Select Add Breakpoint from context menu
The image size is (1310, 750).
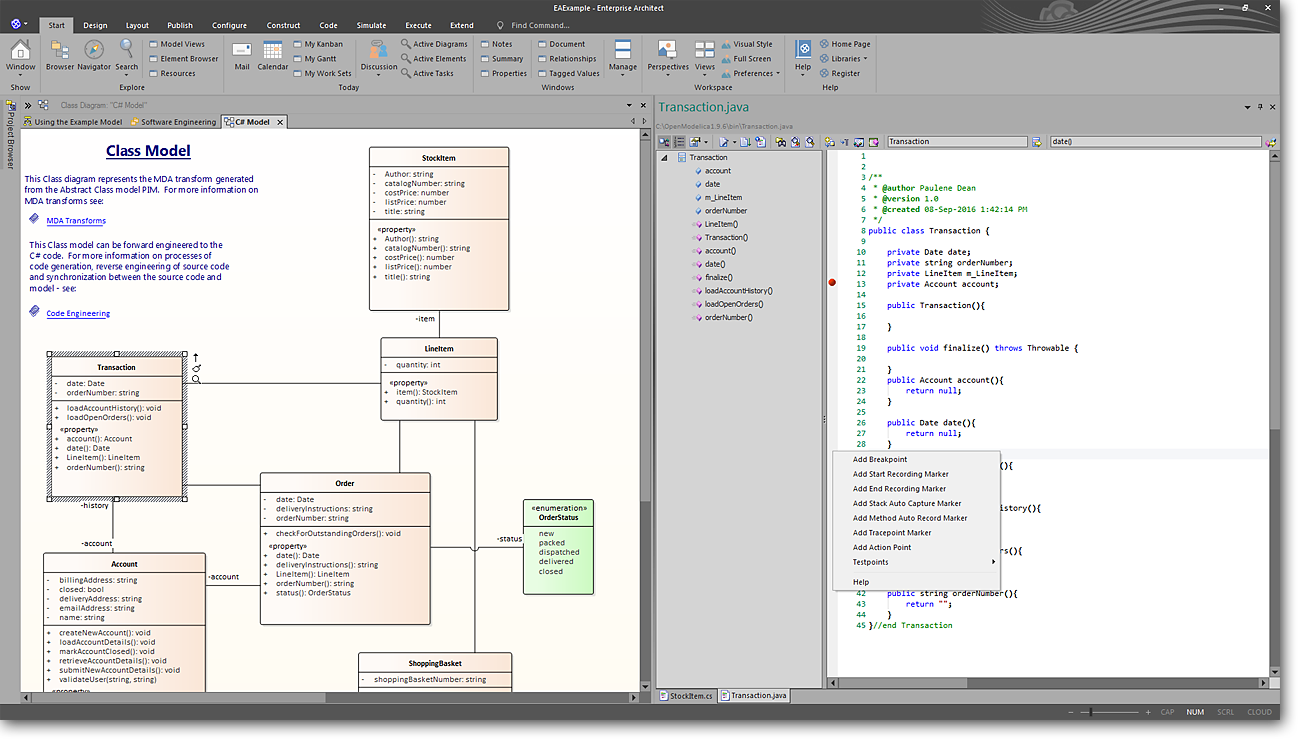(880, 460)
